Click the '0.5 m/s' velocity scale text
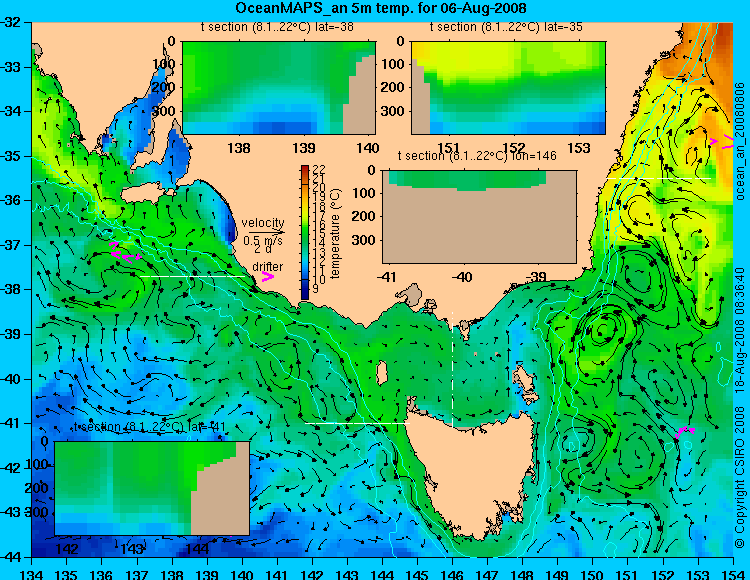Viewport: 750px width, 580px height. click(x=263, y=241)
